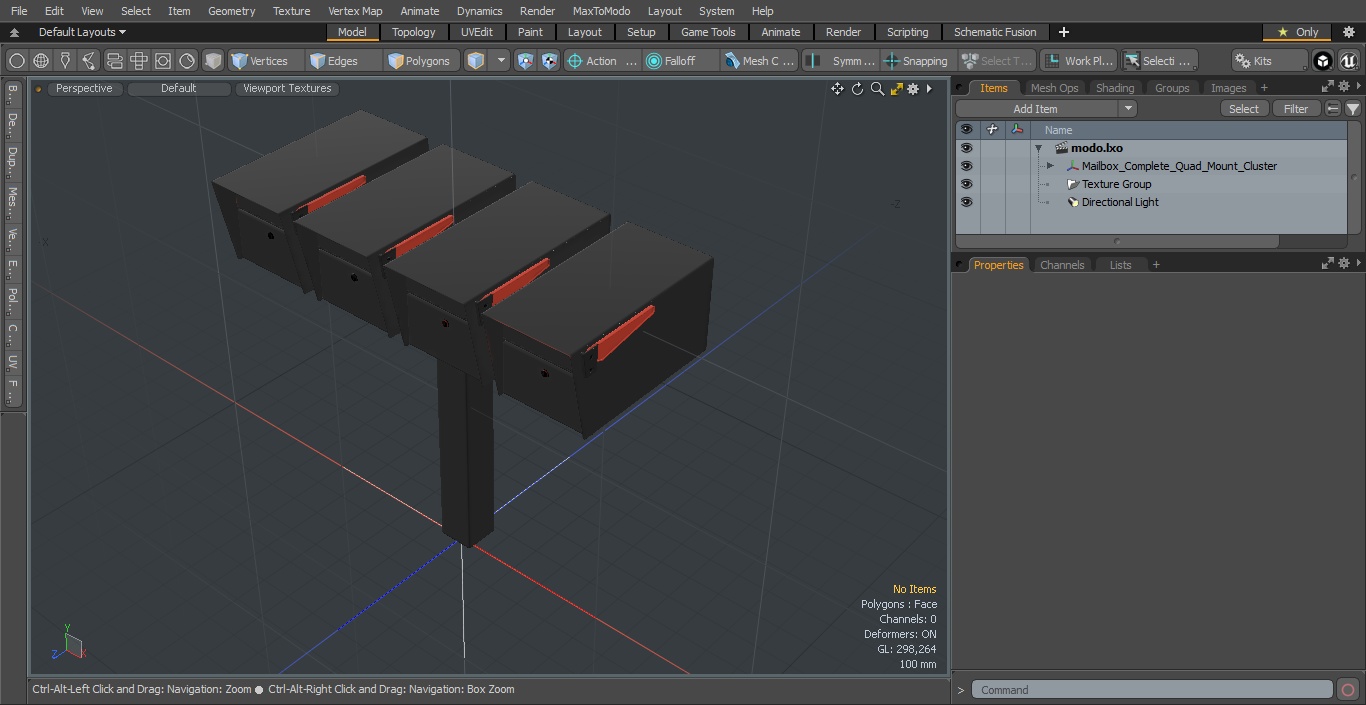Image resolution: width=1366 pixels, height=705 pixels.
Task: Open Properties panel gear settings
Action: tap(1344, 263)
